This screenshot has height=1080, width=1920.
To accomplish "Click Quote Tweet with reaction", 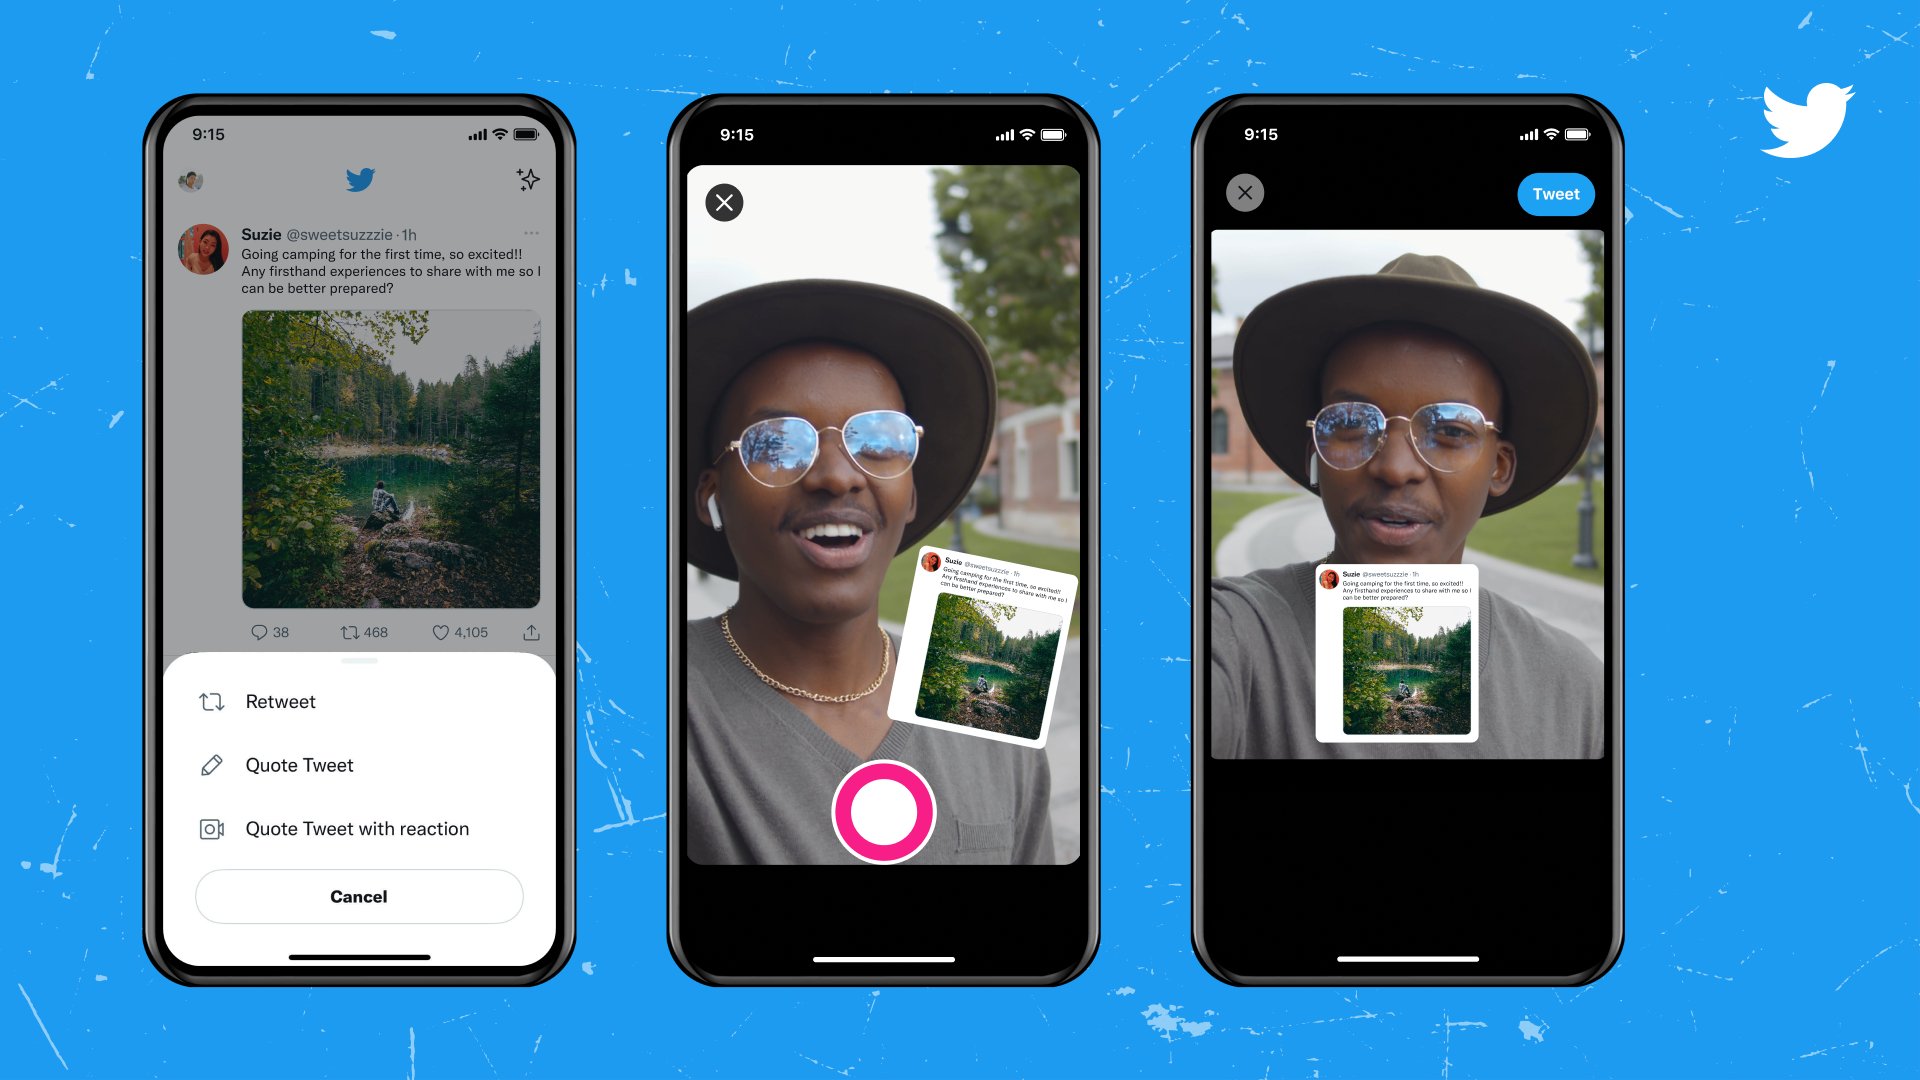I will click(357, 827).
